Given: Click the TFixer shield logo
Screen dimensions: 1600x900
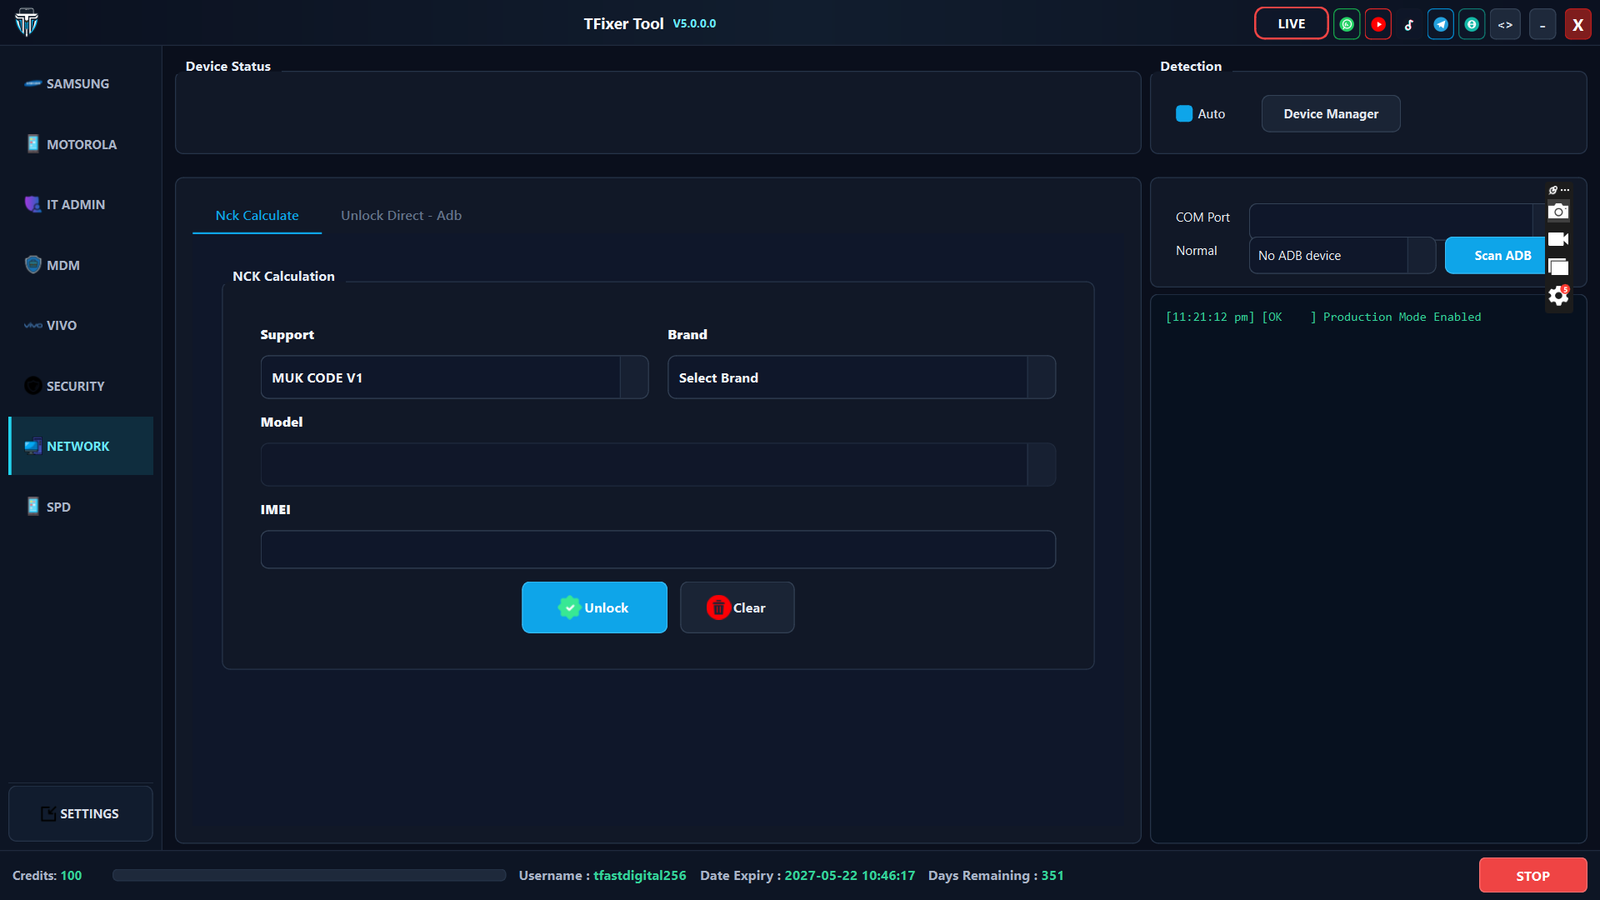Looking at the screenshot, I should click(27, 22).
